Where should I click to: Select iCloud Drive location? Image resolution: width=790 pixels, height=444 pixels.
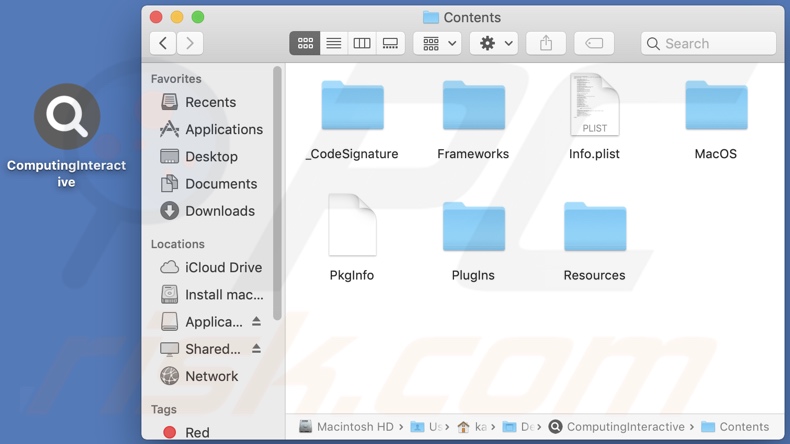tap(211, 268)
